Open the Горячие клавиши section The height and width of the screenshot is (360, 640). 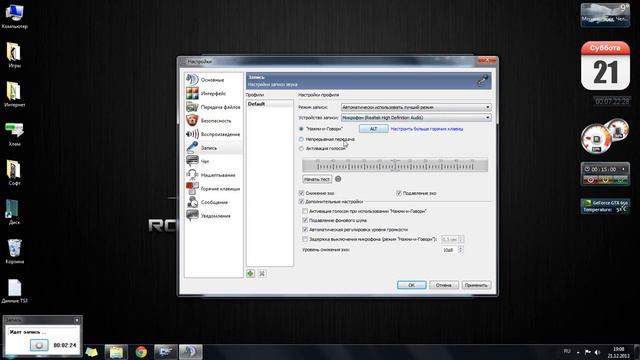[213, 189]
